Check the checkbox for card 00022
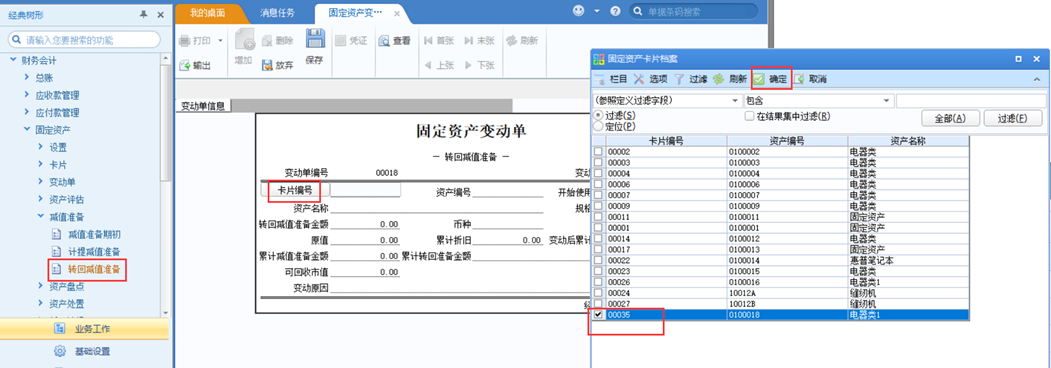 tap(599, 260)
